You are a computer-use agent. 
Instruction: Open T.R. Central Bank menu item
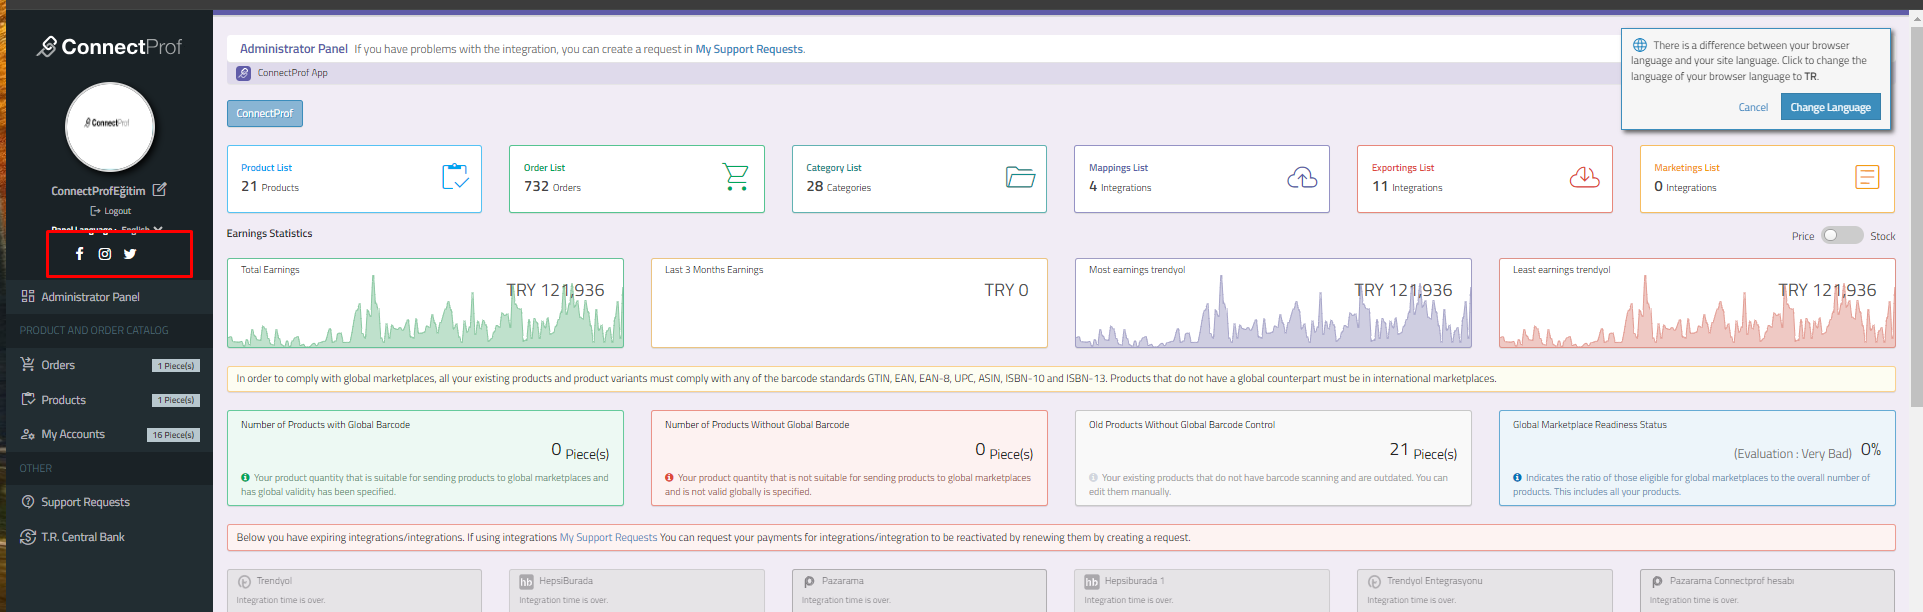(82, 537)
